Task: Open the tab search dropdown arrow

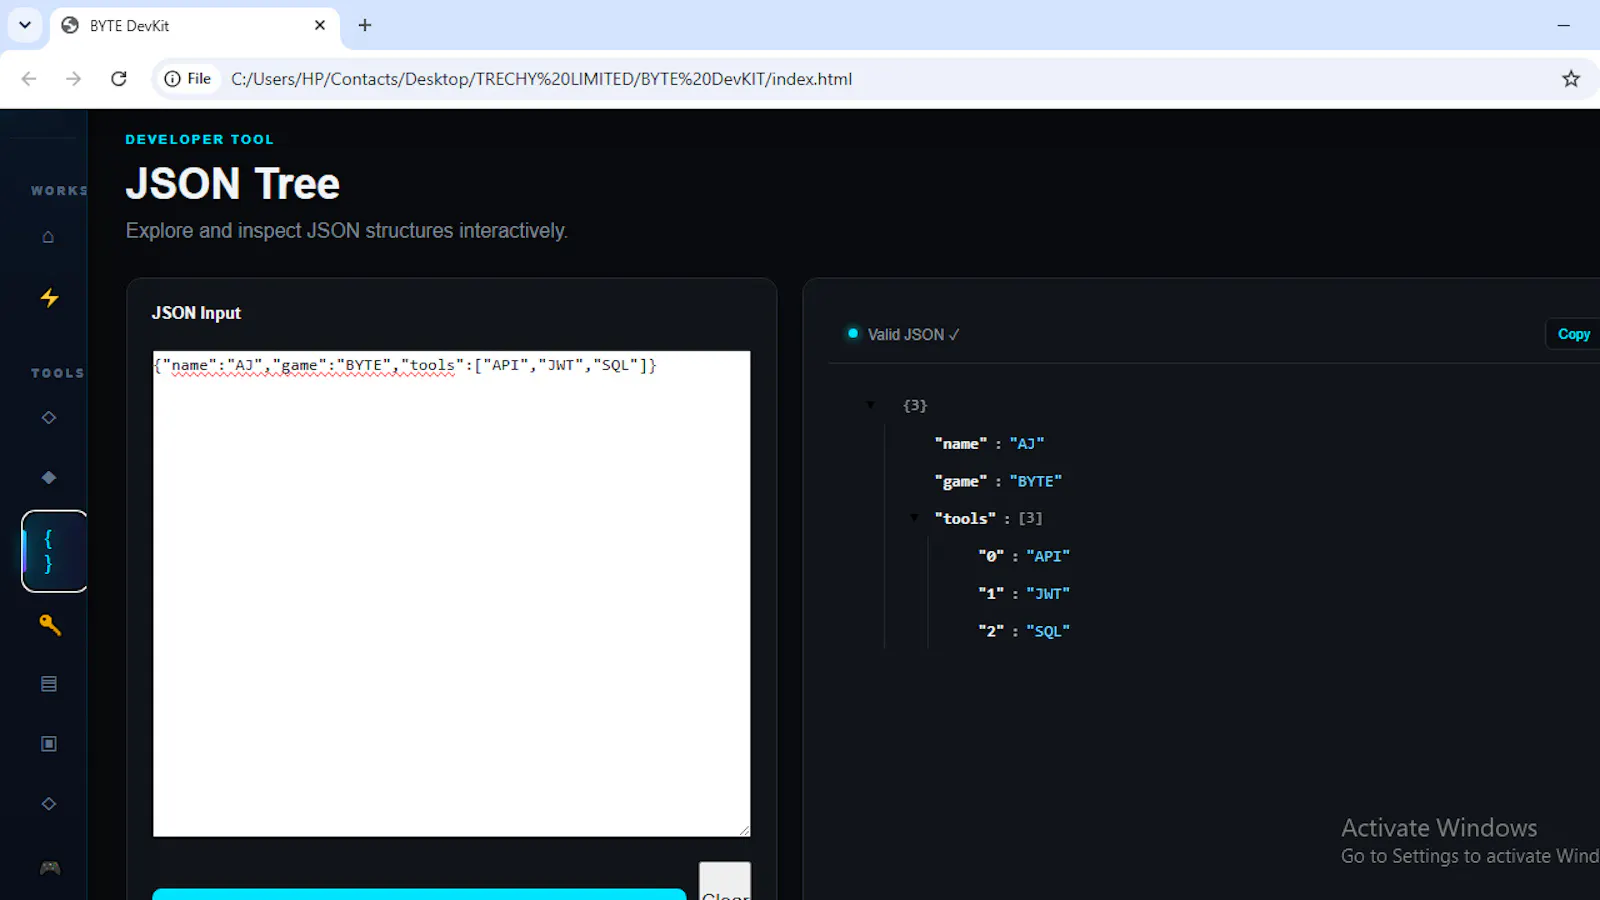Action: pyautogui.click(x=24, y=25)
